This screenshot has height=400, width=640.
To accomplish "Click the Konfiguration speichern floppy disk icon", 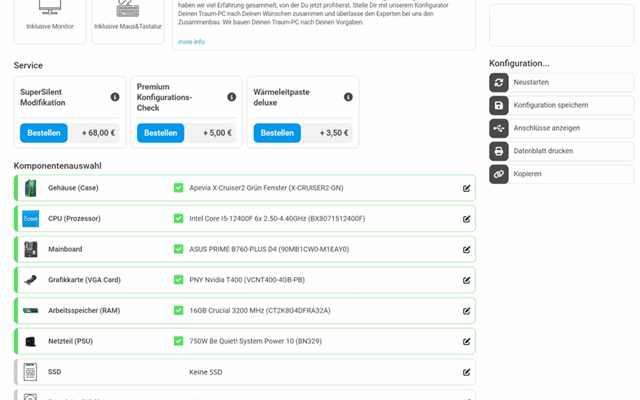I will coord(498,105).
